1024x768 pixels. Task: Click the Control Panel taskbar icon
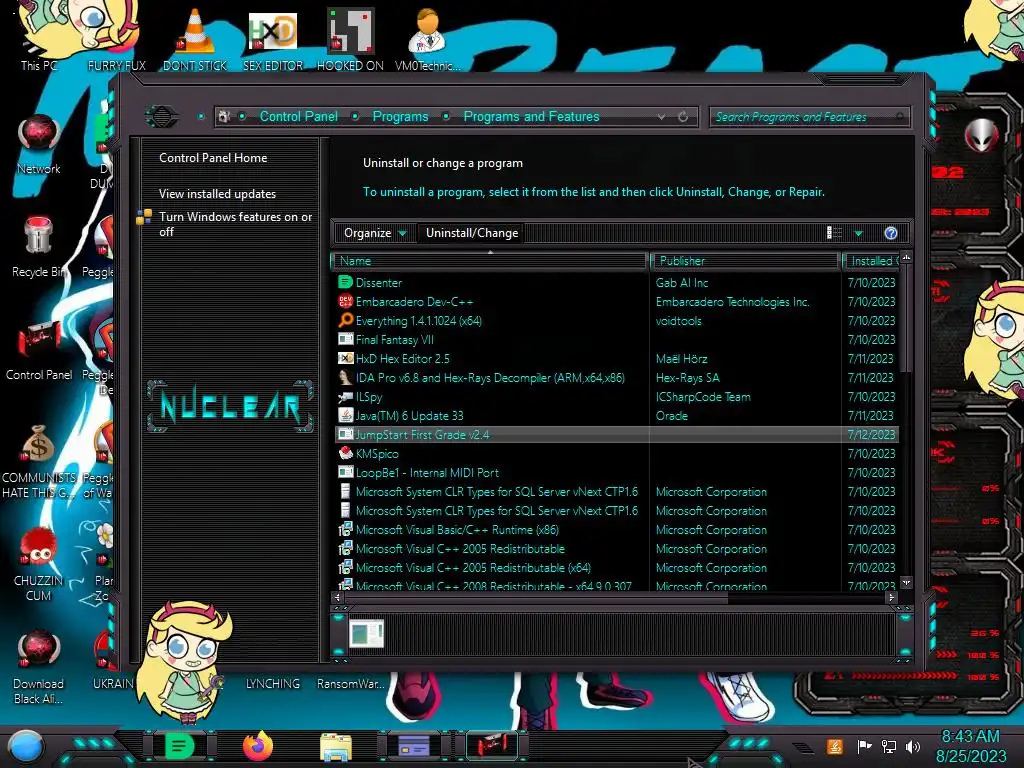point(491,746)
